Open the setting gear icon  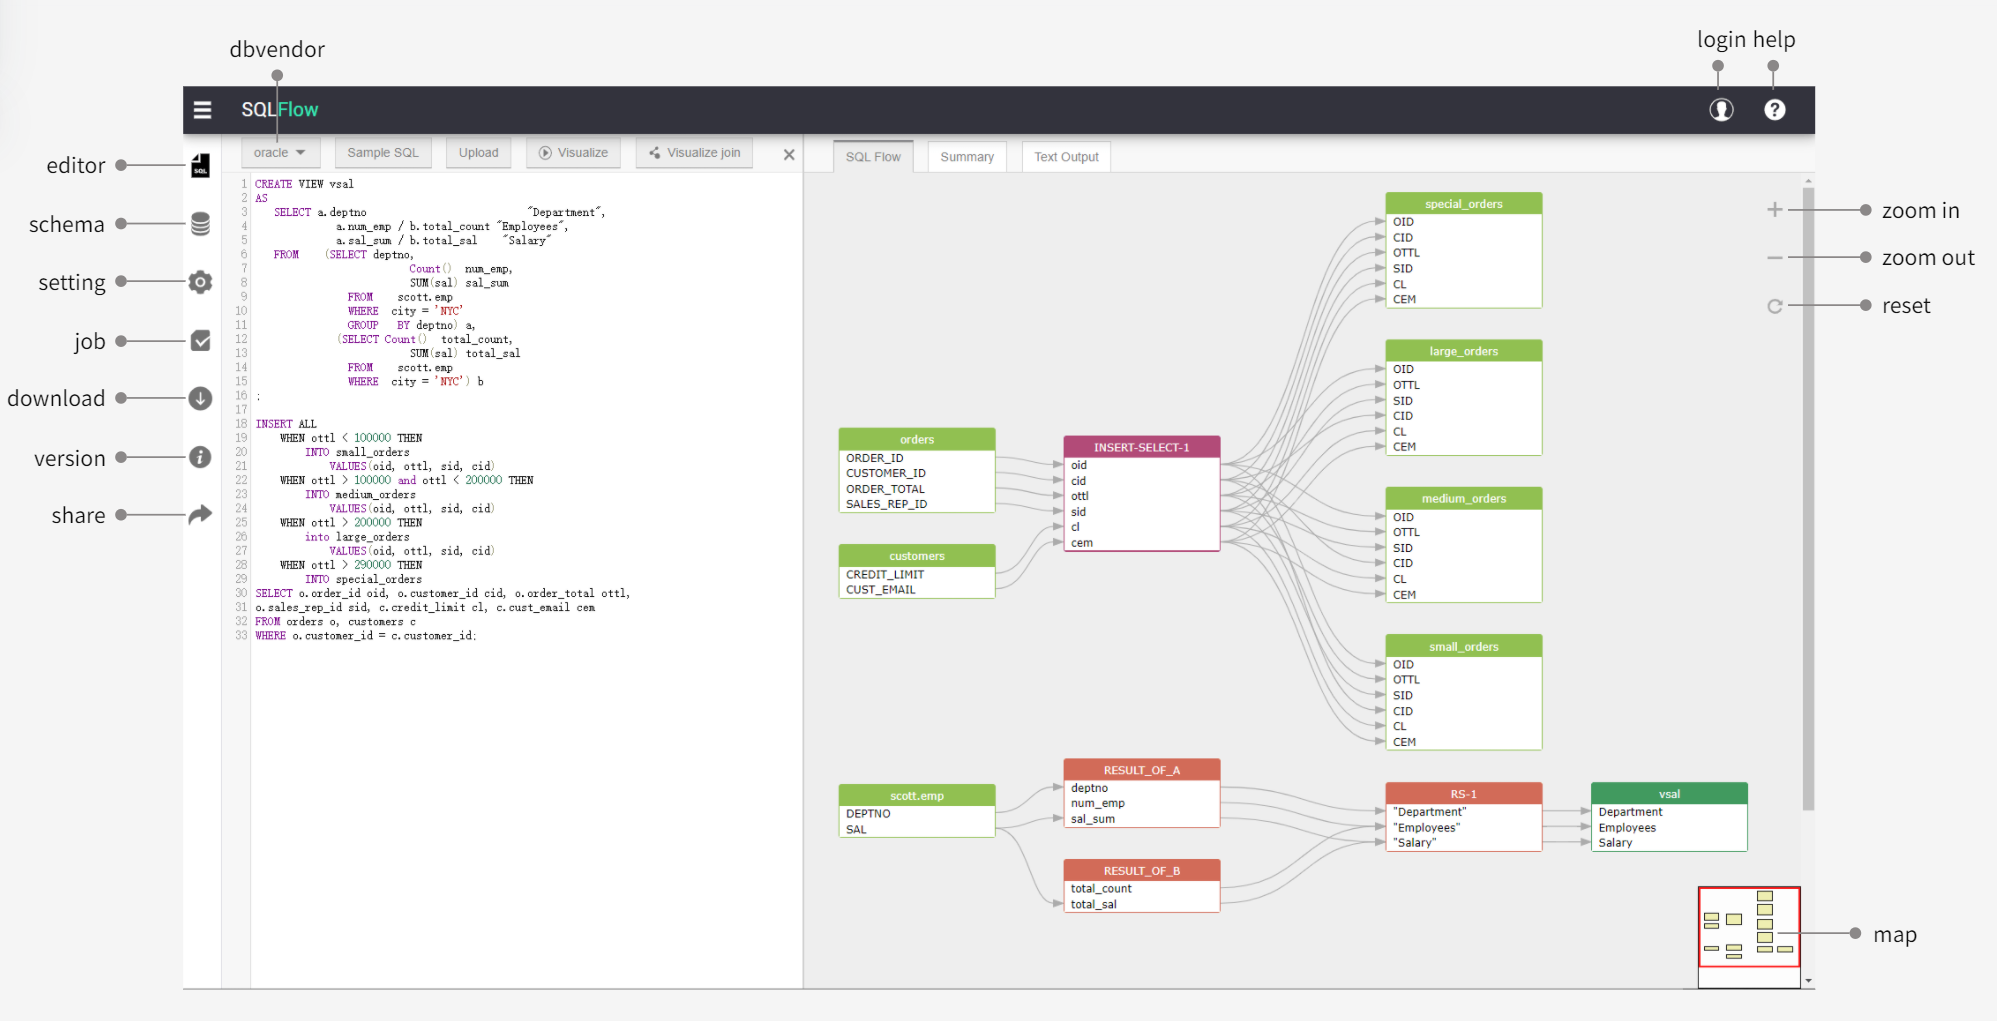pyautogui.click(x=200, y=282)
